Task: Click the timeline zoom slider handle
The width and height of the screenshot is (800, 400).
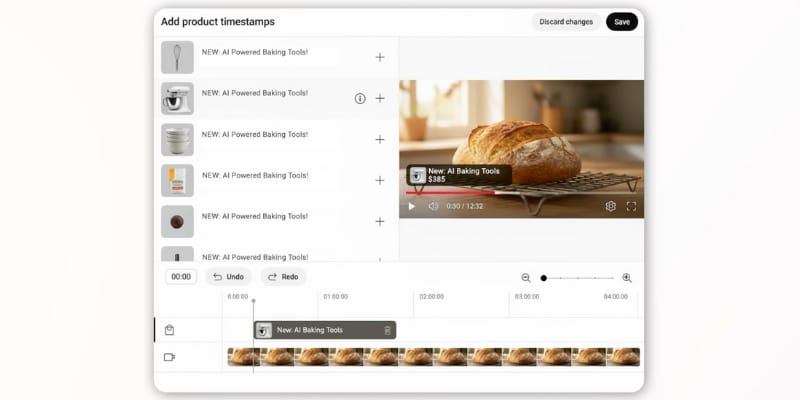Action: tap(544, 278)
